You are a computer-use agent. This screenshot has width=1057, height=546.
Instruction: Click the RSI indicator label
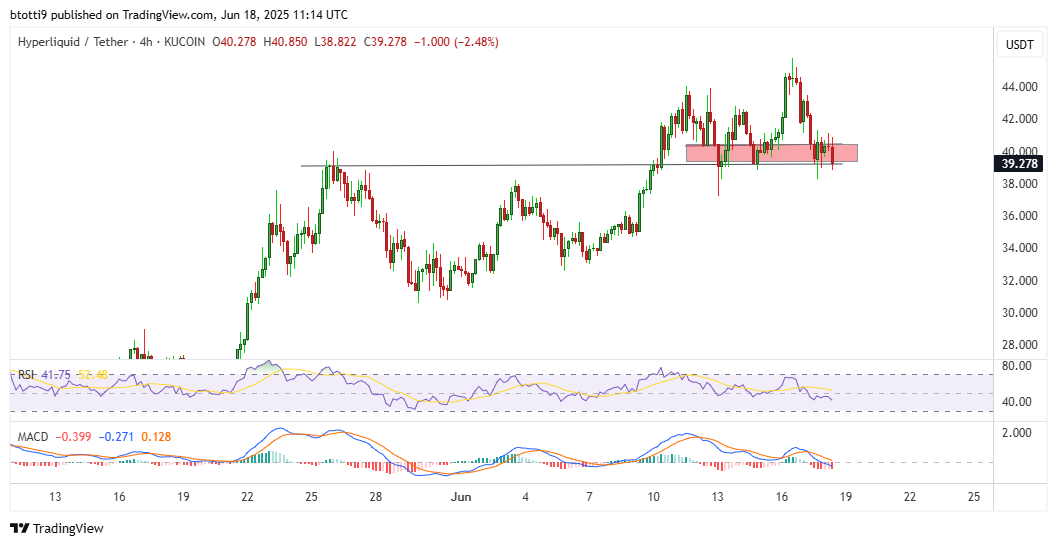[x=25, y=375]
